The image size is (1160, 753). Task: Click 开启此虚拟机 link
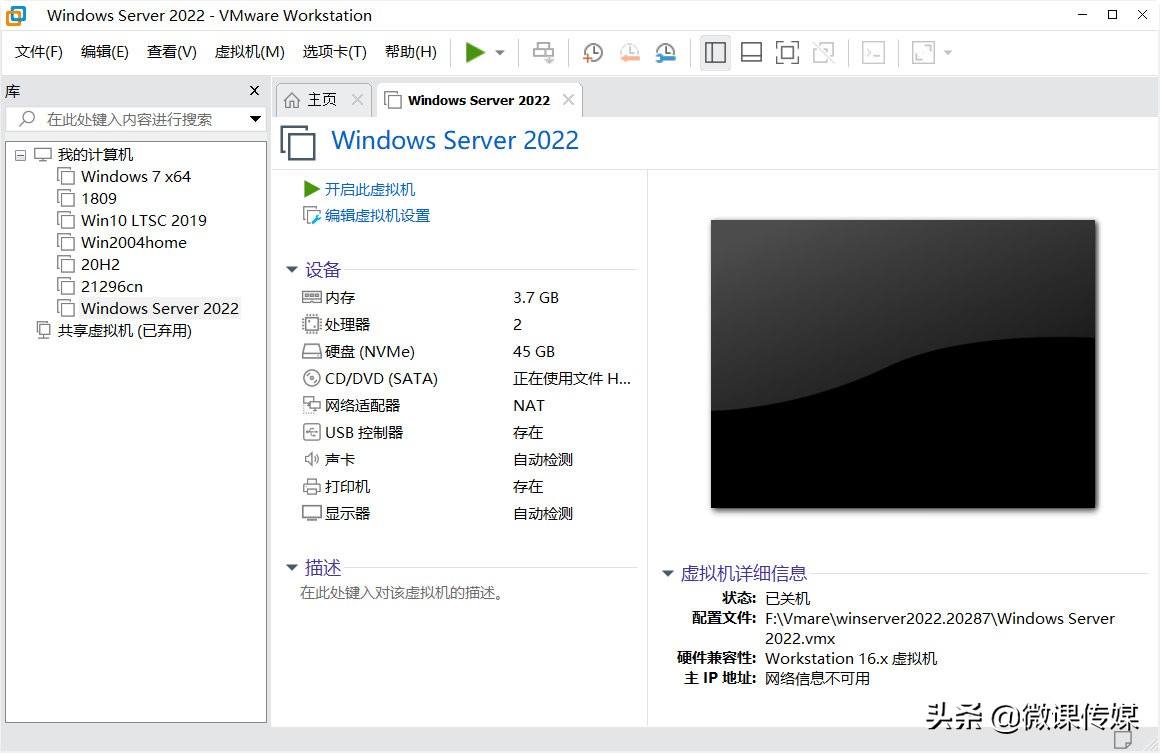pyautogui.click(x=370, y=189)
